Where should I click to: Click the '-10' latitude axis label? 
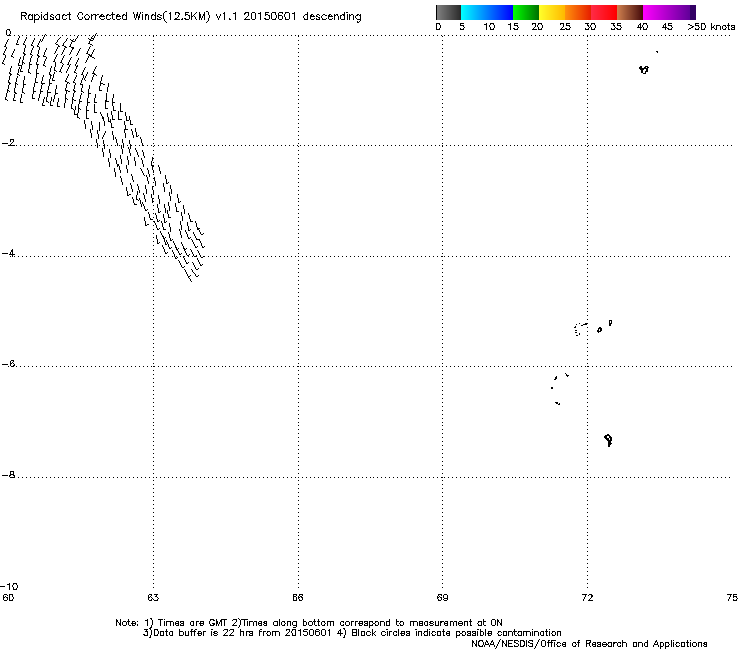coord(9,587)
